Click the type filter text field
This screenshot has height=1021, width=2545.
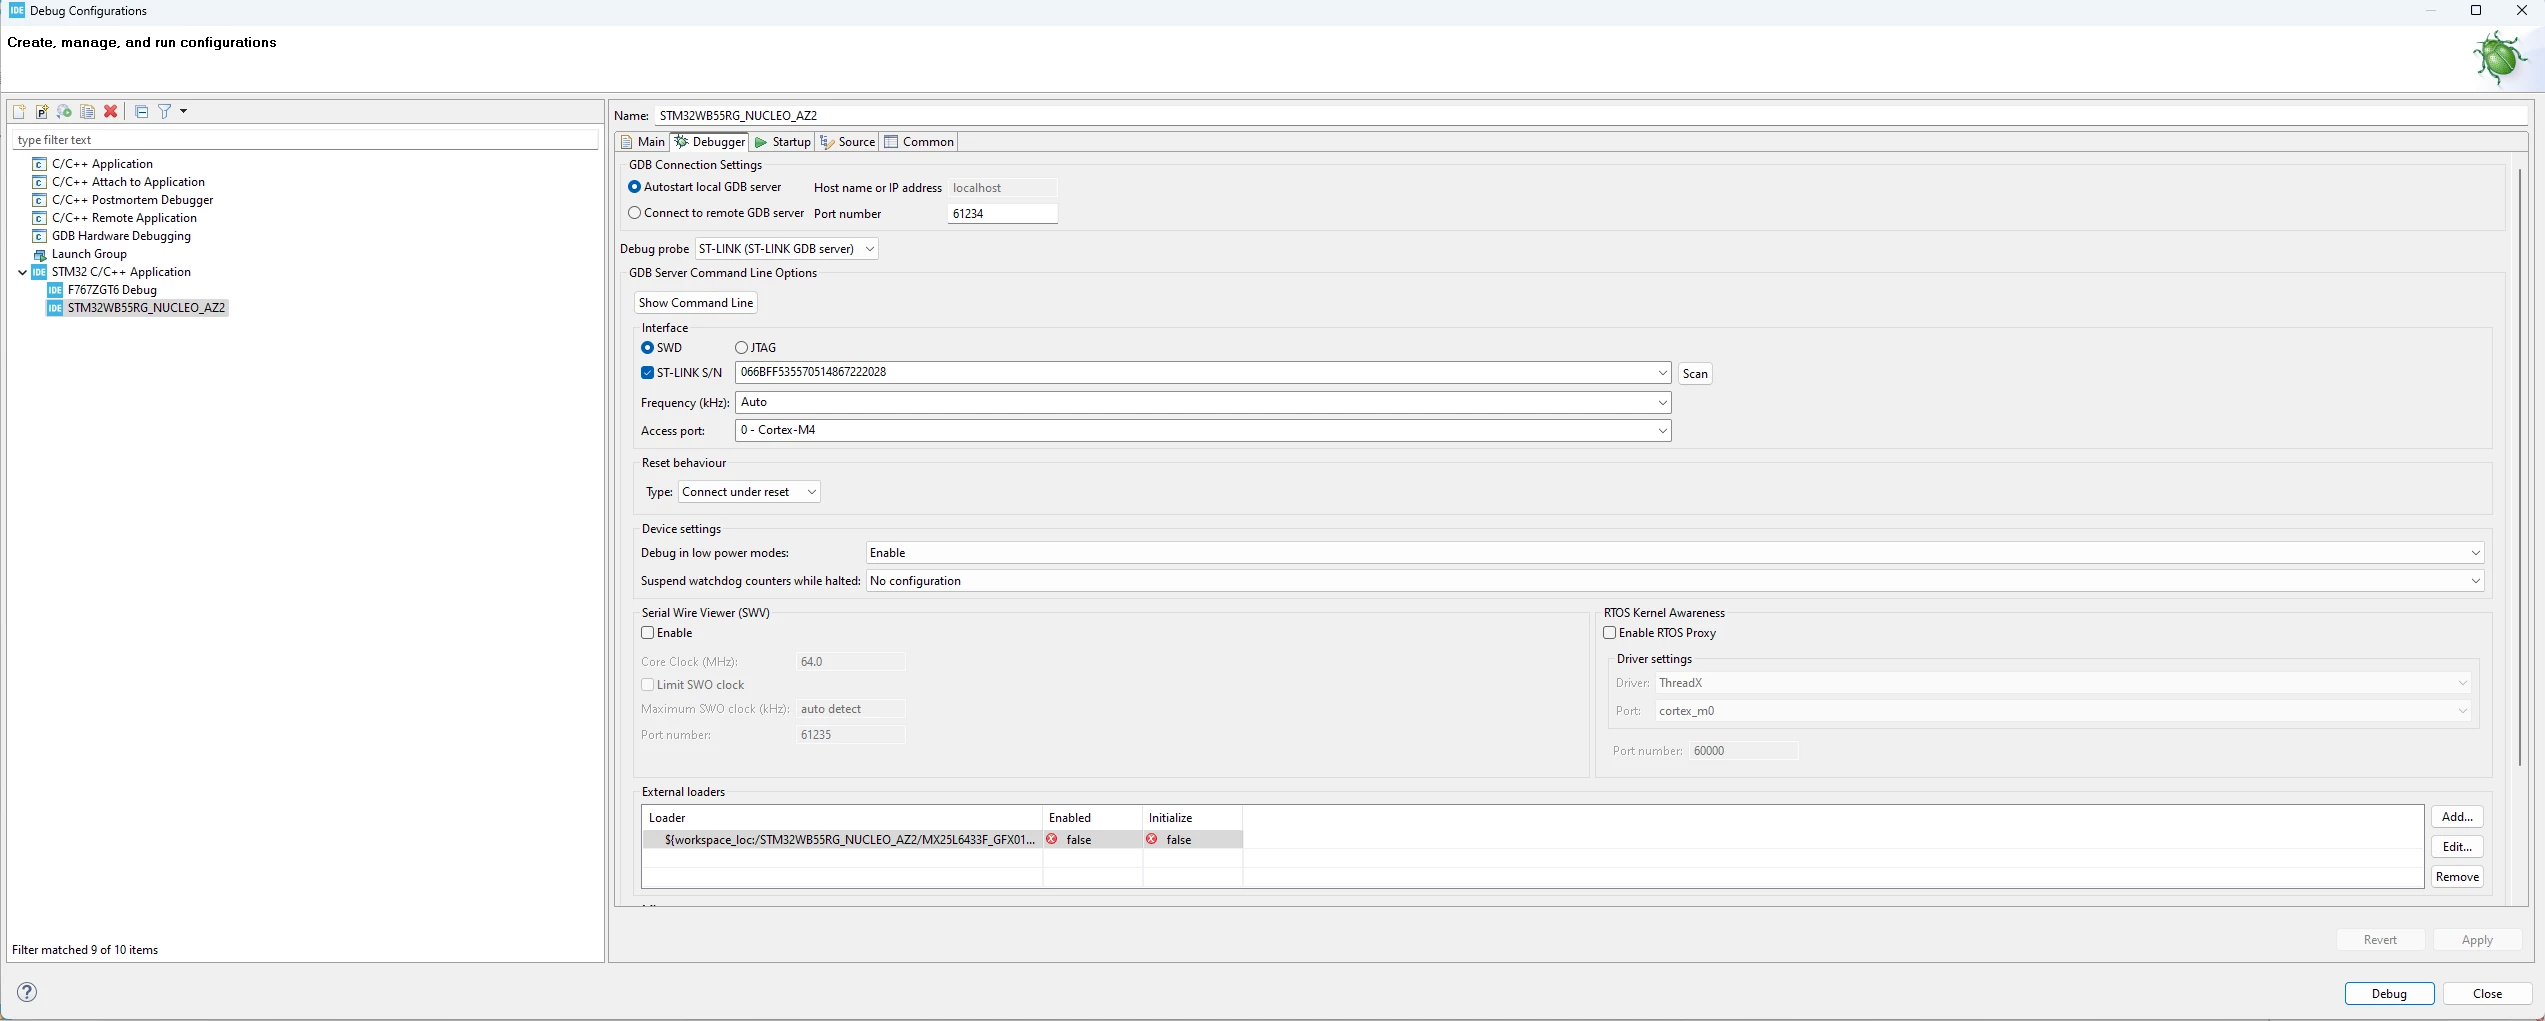(x=305, y=140)
